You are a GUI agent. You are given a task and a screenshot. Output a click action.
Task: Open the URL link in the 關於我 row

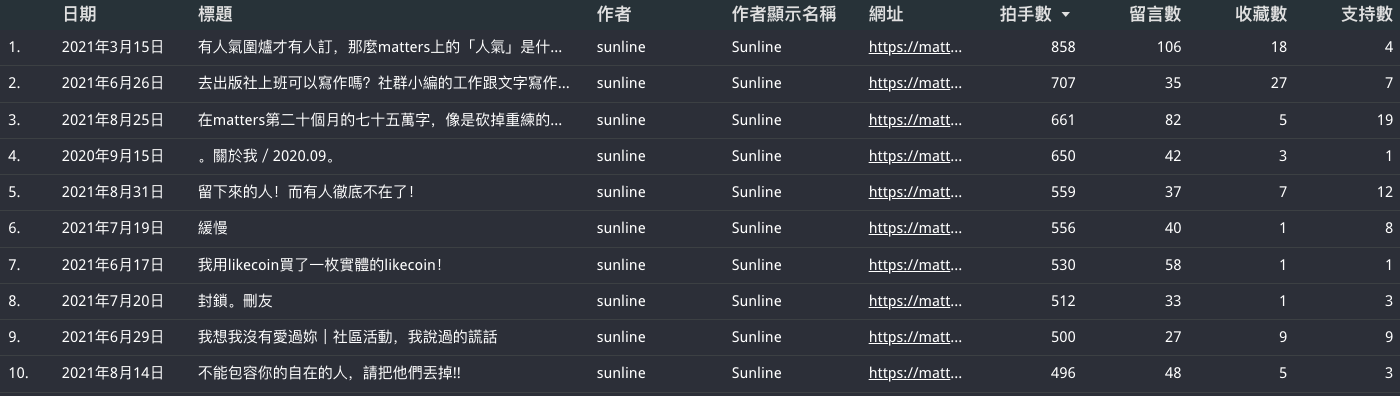coord(915,156)
